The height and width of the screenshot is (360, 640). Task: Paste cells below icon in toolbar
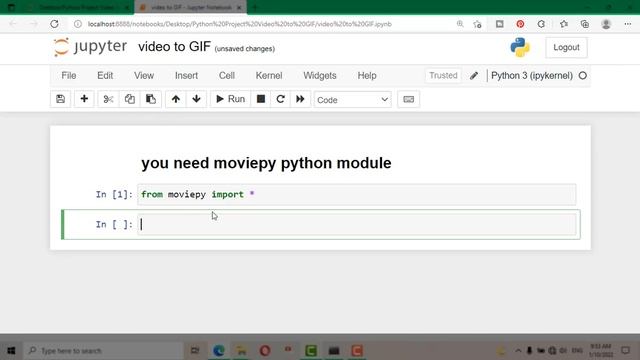pos(151,99)
